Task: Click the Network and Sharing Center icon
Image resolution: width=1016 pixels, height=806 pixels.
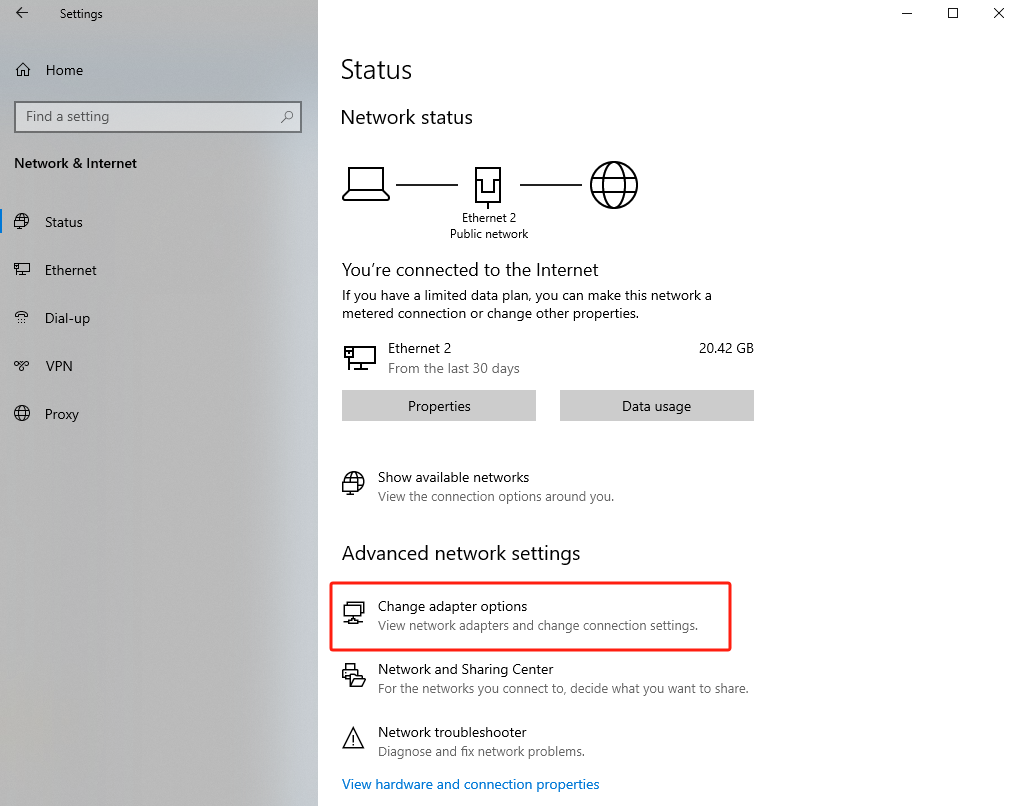Action: (x=353, y=677)
